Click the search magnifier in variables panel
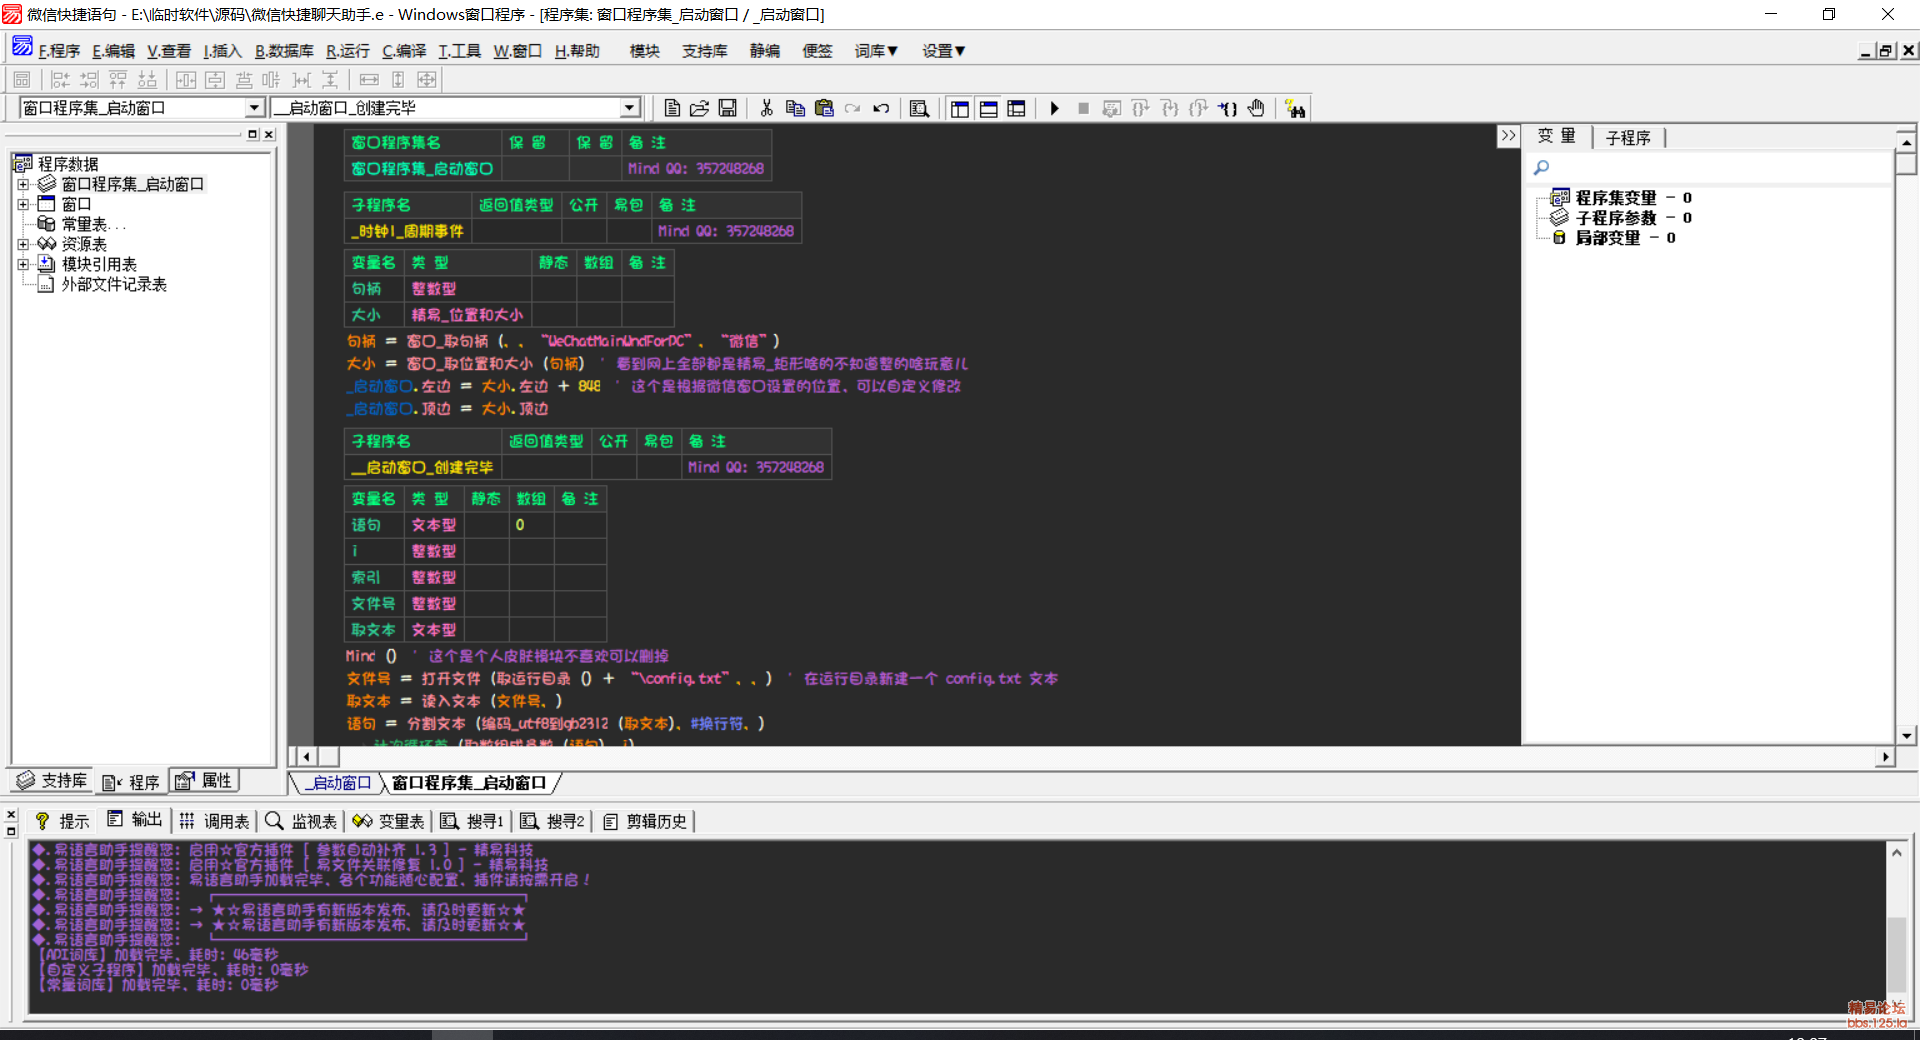 [x=1541, y=167]
